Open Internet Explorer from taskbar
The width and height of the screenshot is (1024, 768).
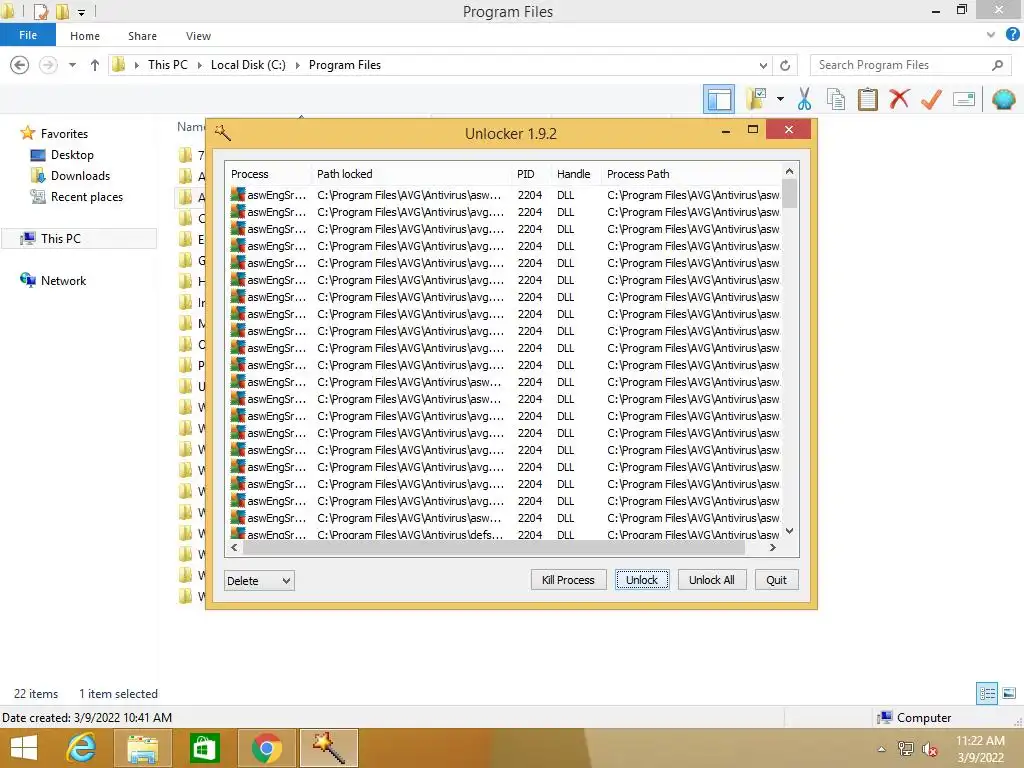(x=81, y=748)
